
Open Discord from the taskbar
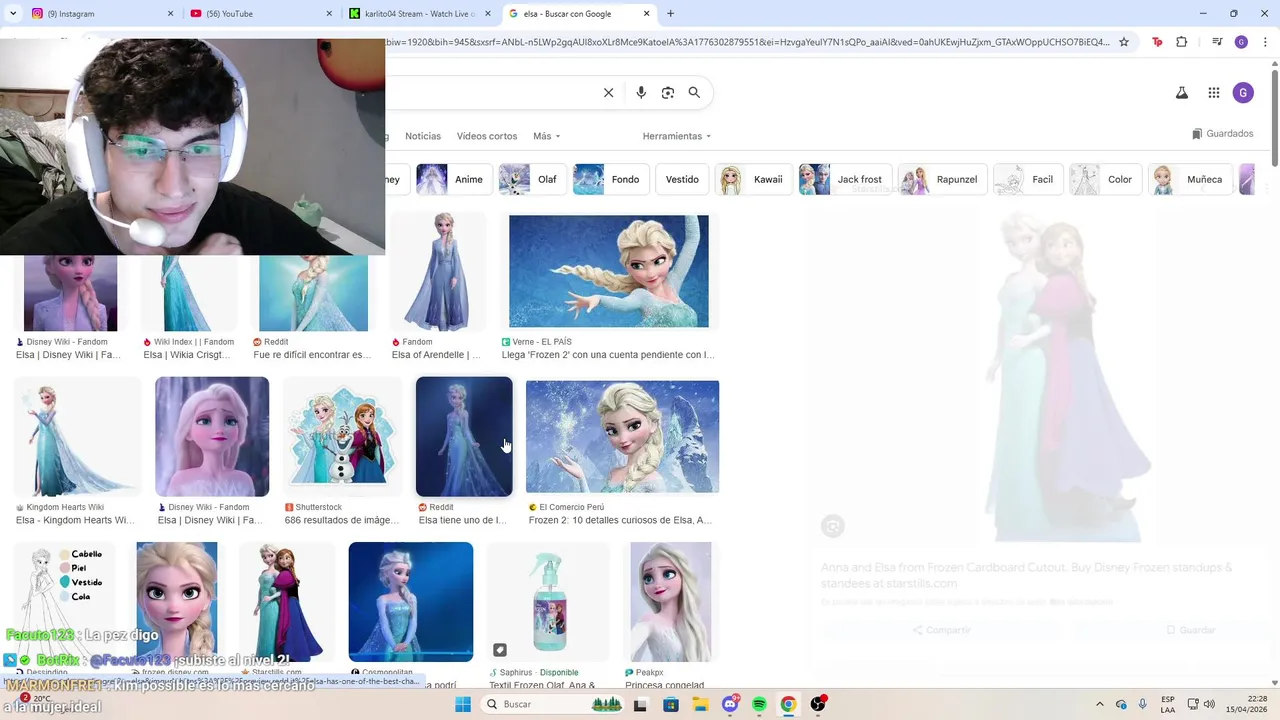[730, 704]
